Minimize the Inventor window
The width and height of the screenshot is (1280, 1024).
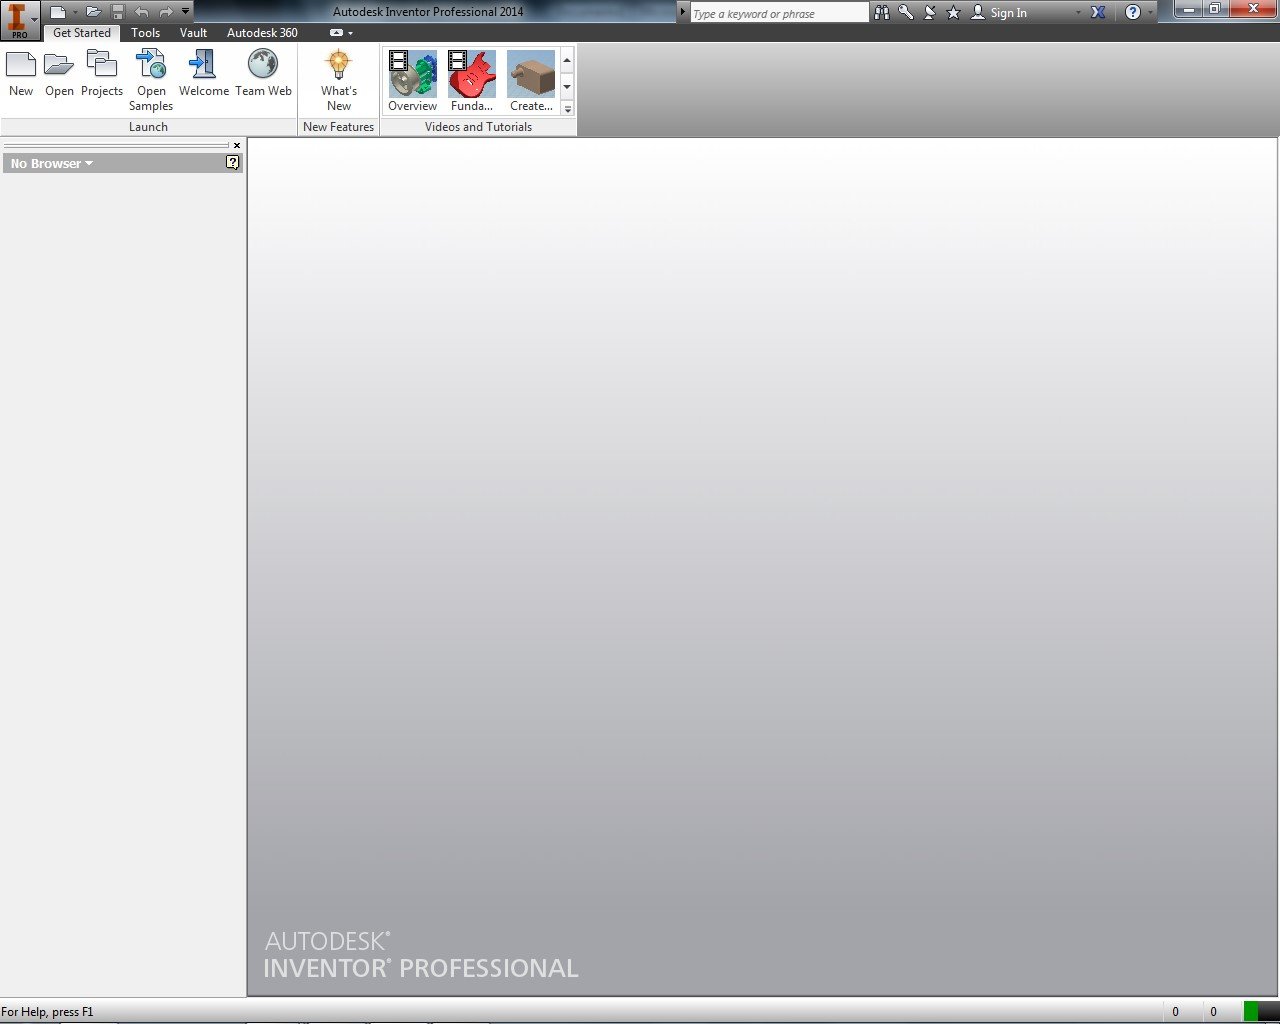(1187, 9)
